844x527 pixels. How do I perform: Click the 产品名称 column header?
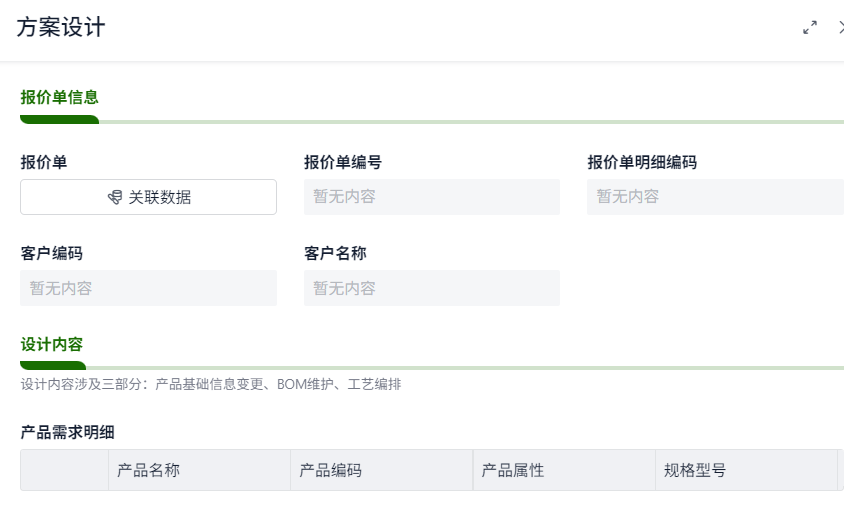[x=148, y=470]
